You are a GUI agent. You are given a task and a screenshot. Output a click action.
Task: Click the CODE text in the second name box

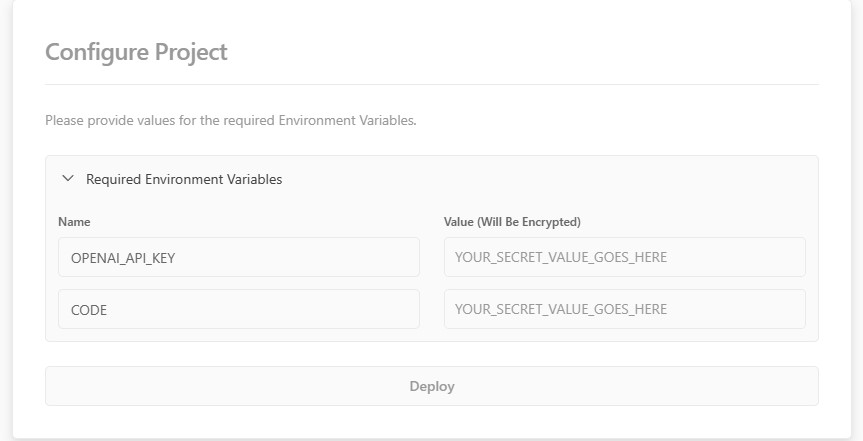(89, 310)
